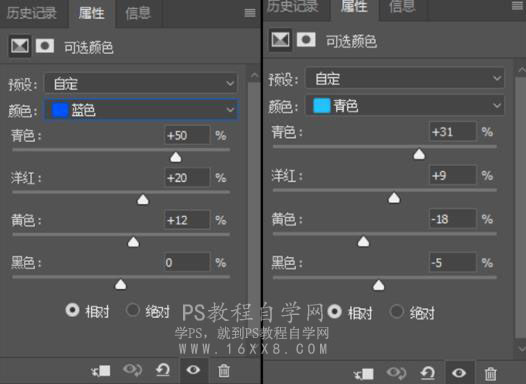
Task: Click the layer mask icon in left panel
Action: 45,46
